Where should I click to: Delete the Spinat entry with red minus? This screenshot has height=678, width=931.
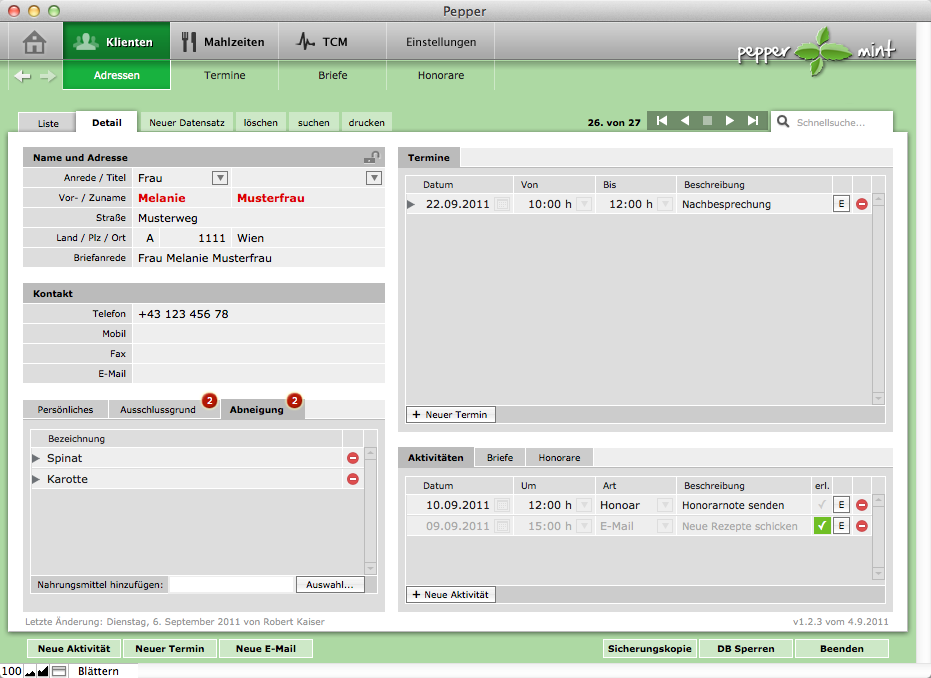(x=352, y=458)
